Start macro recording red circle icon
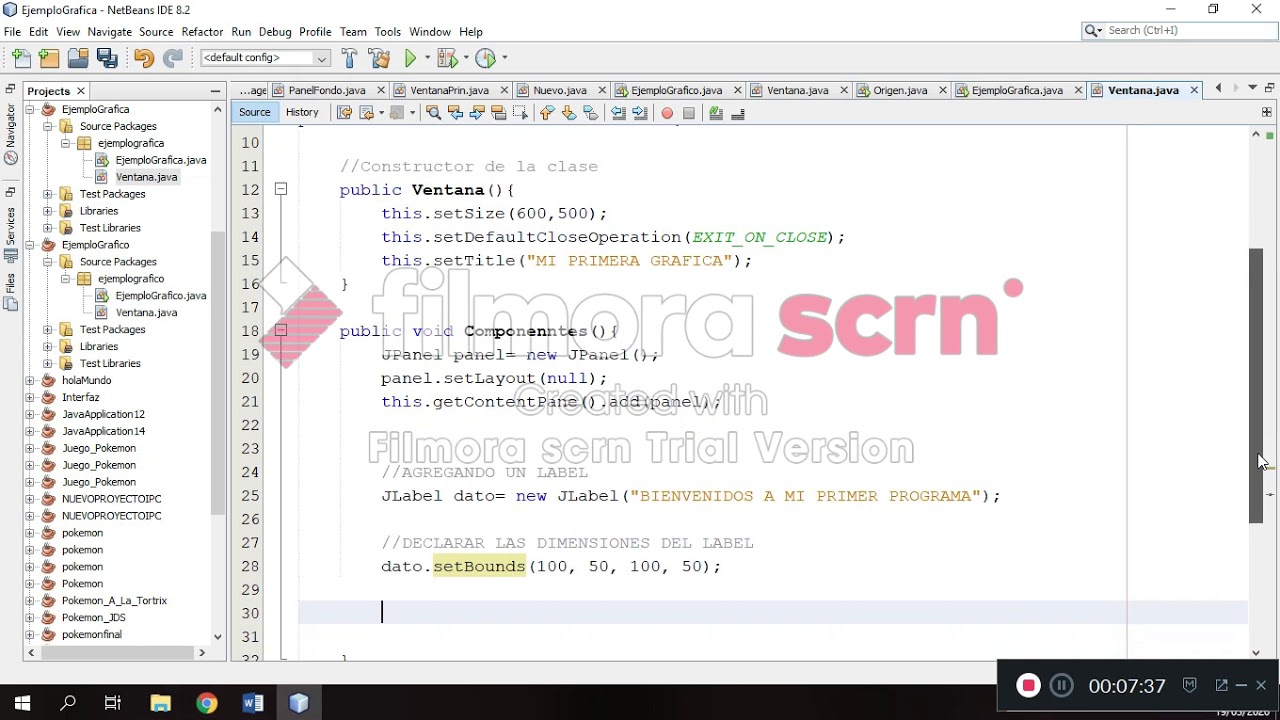Screen dimensions: 1280x720 click(667, 113)
